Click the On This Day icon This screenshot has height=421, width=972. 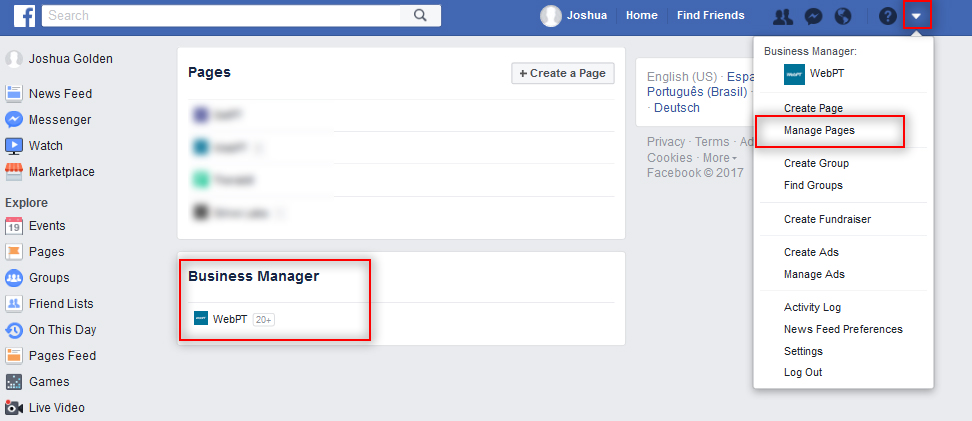click(14, 330)
